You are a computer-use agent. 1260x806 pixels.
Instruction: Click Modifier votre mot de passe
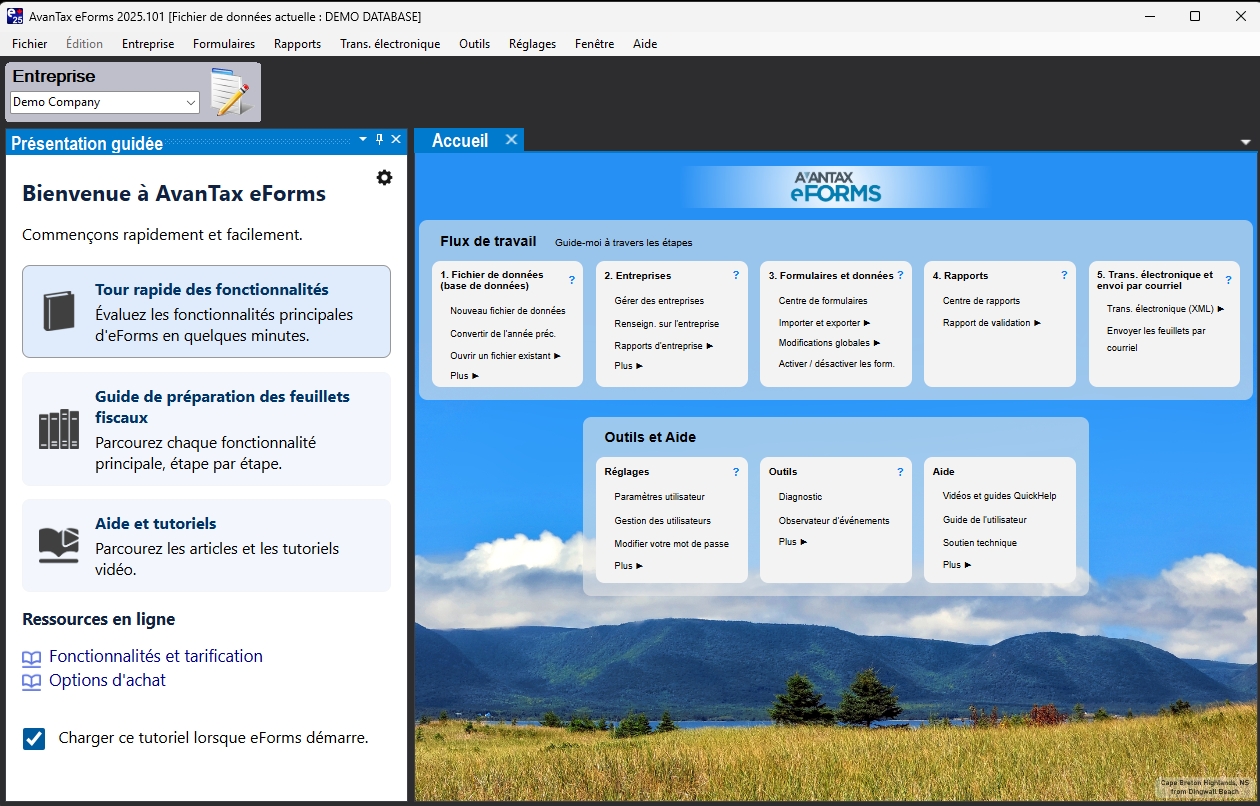(672, 544)
